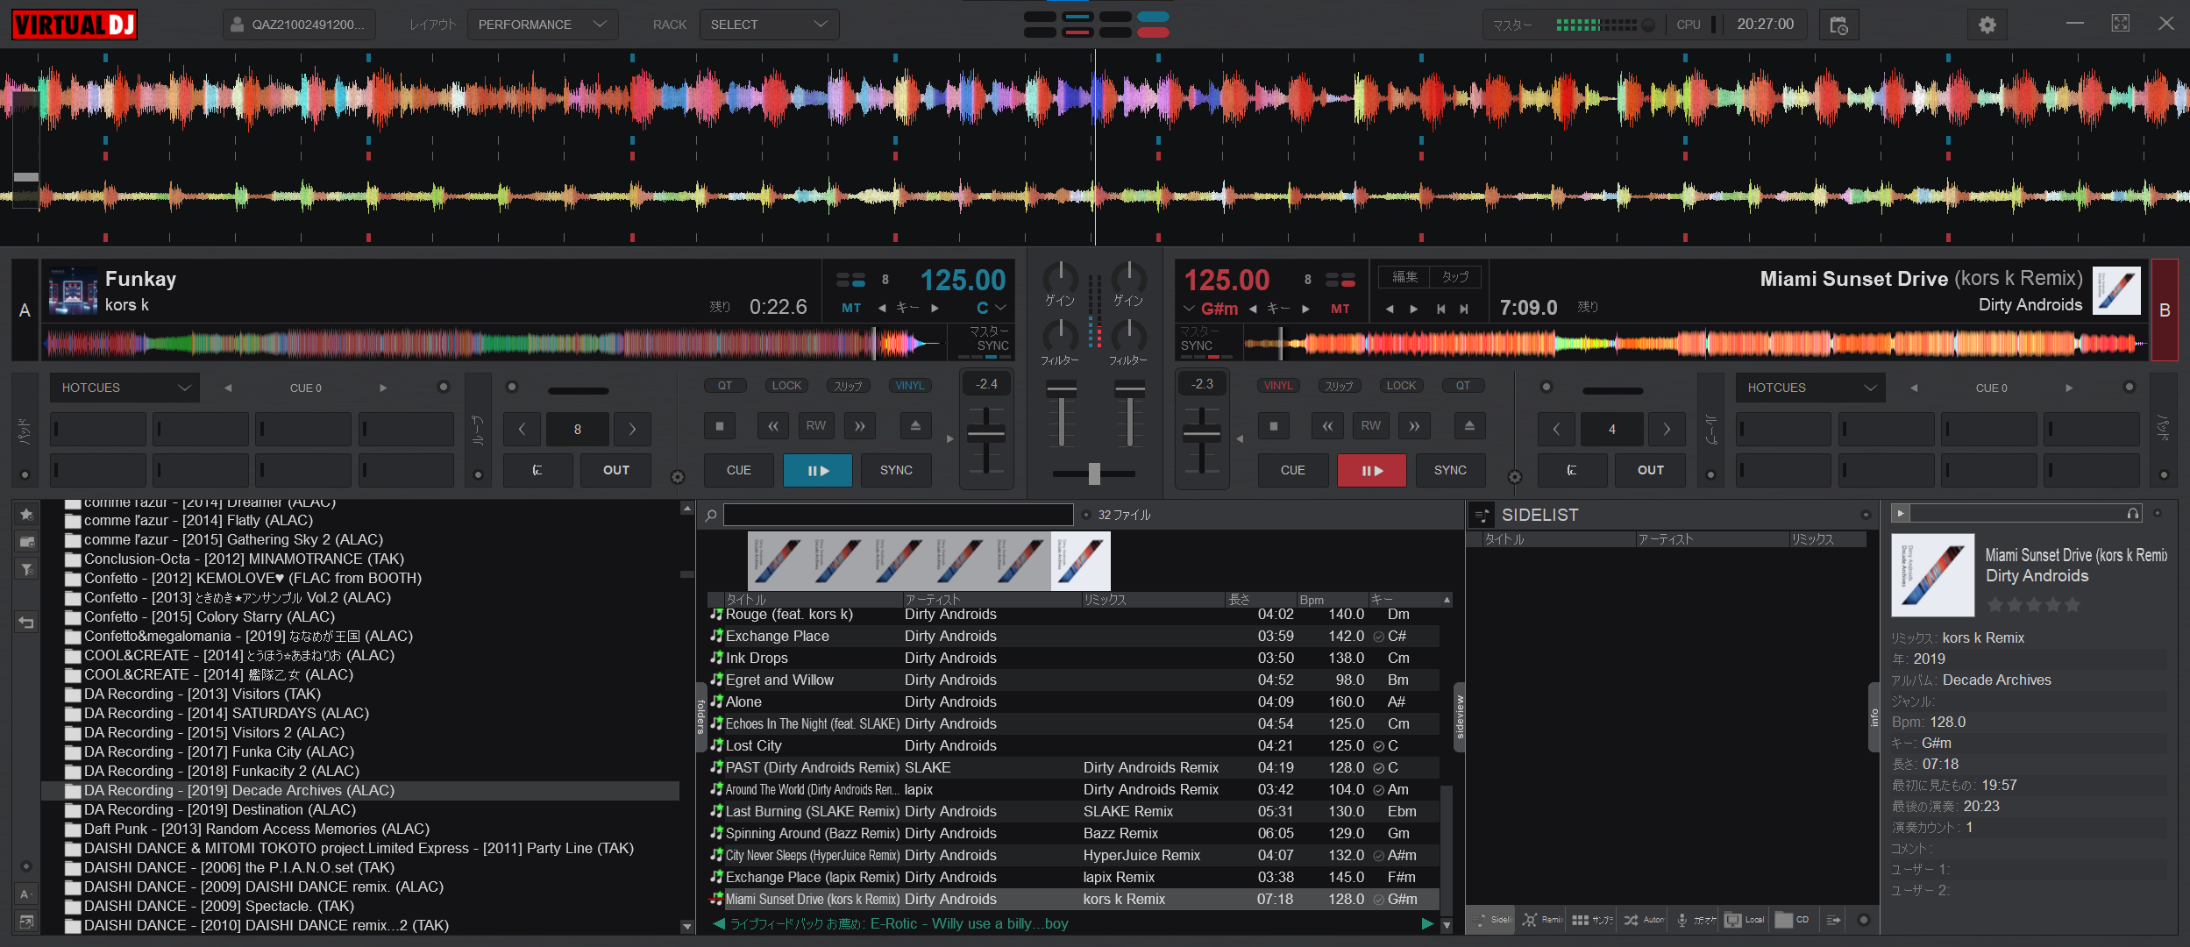Click the Sidelist header icon

point(1481,515)
